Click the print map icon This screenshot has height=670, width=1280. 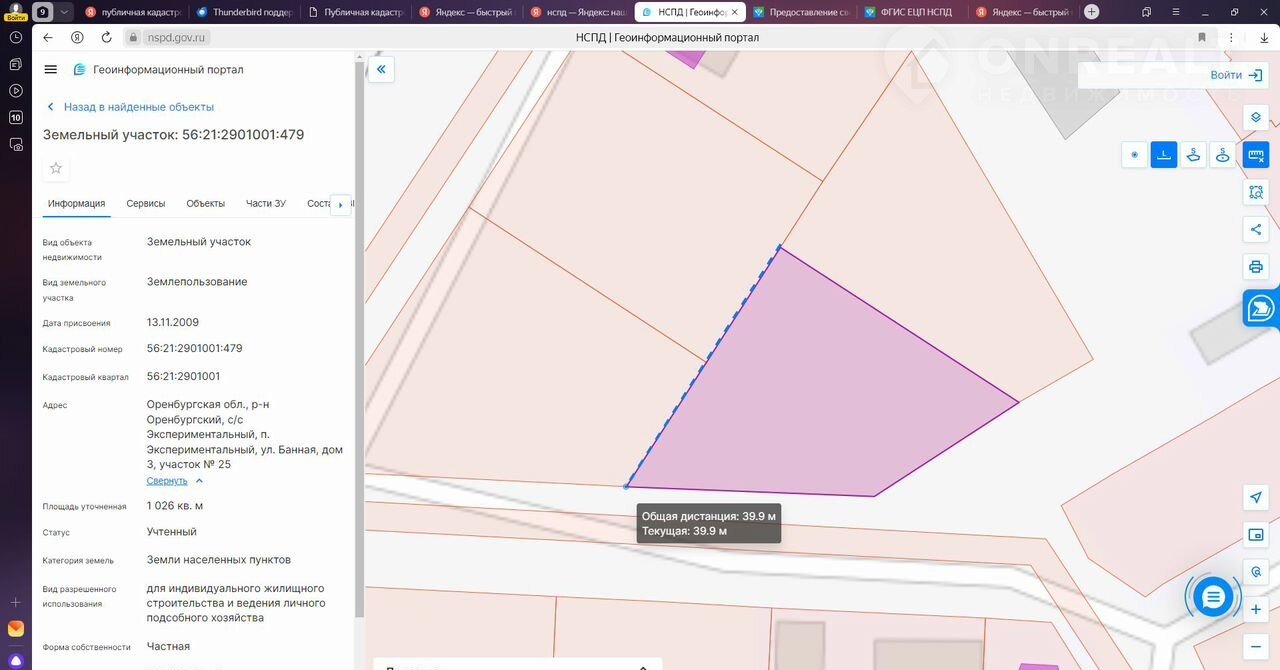click(x=1256, y=267)
